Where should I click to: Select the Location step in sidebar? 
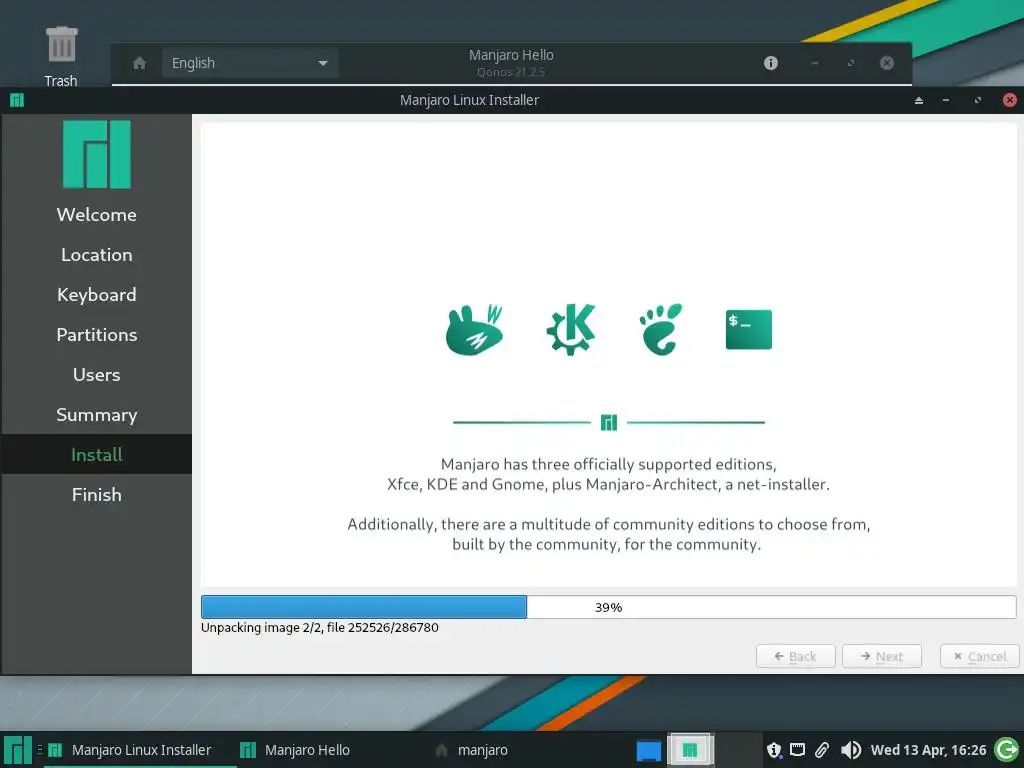(97, 255)
